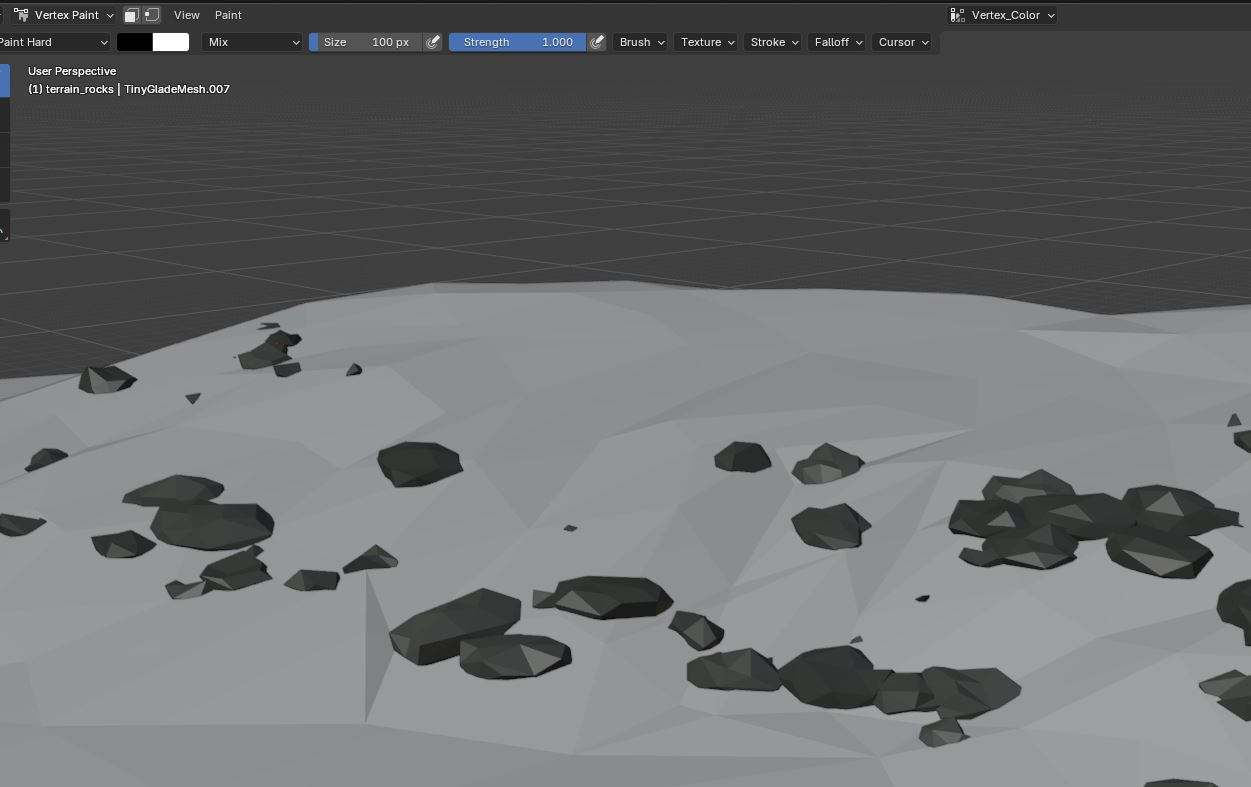Toggle pen pressure for brush Size

click(x=433, y=42)
